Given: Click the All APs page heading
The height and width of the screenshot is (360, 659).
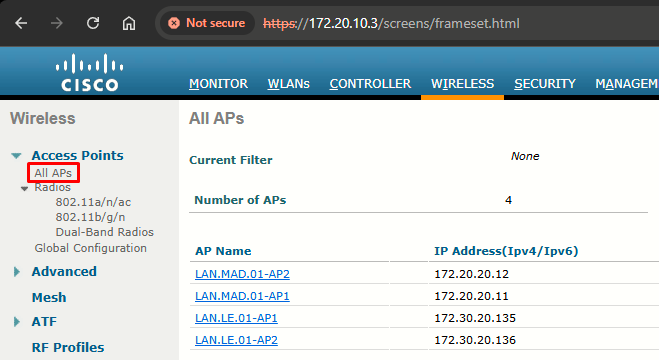Looking at the screenshot, I should pos(216,118).
